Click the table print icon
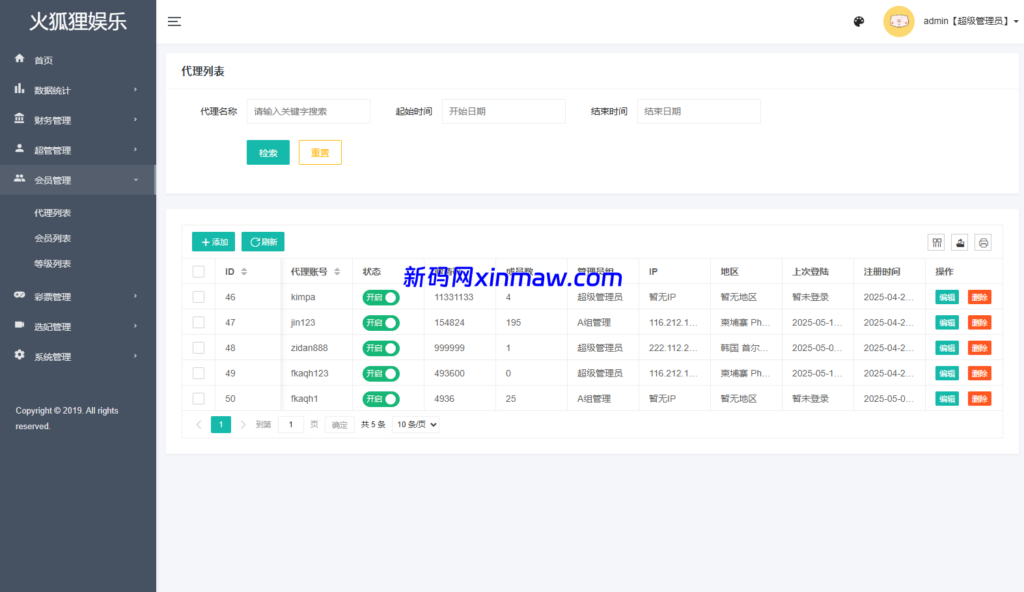1024x592 pixels. pos(984,242)
